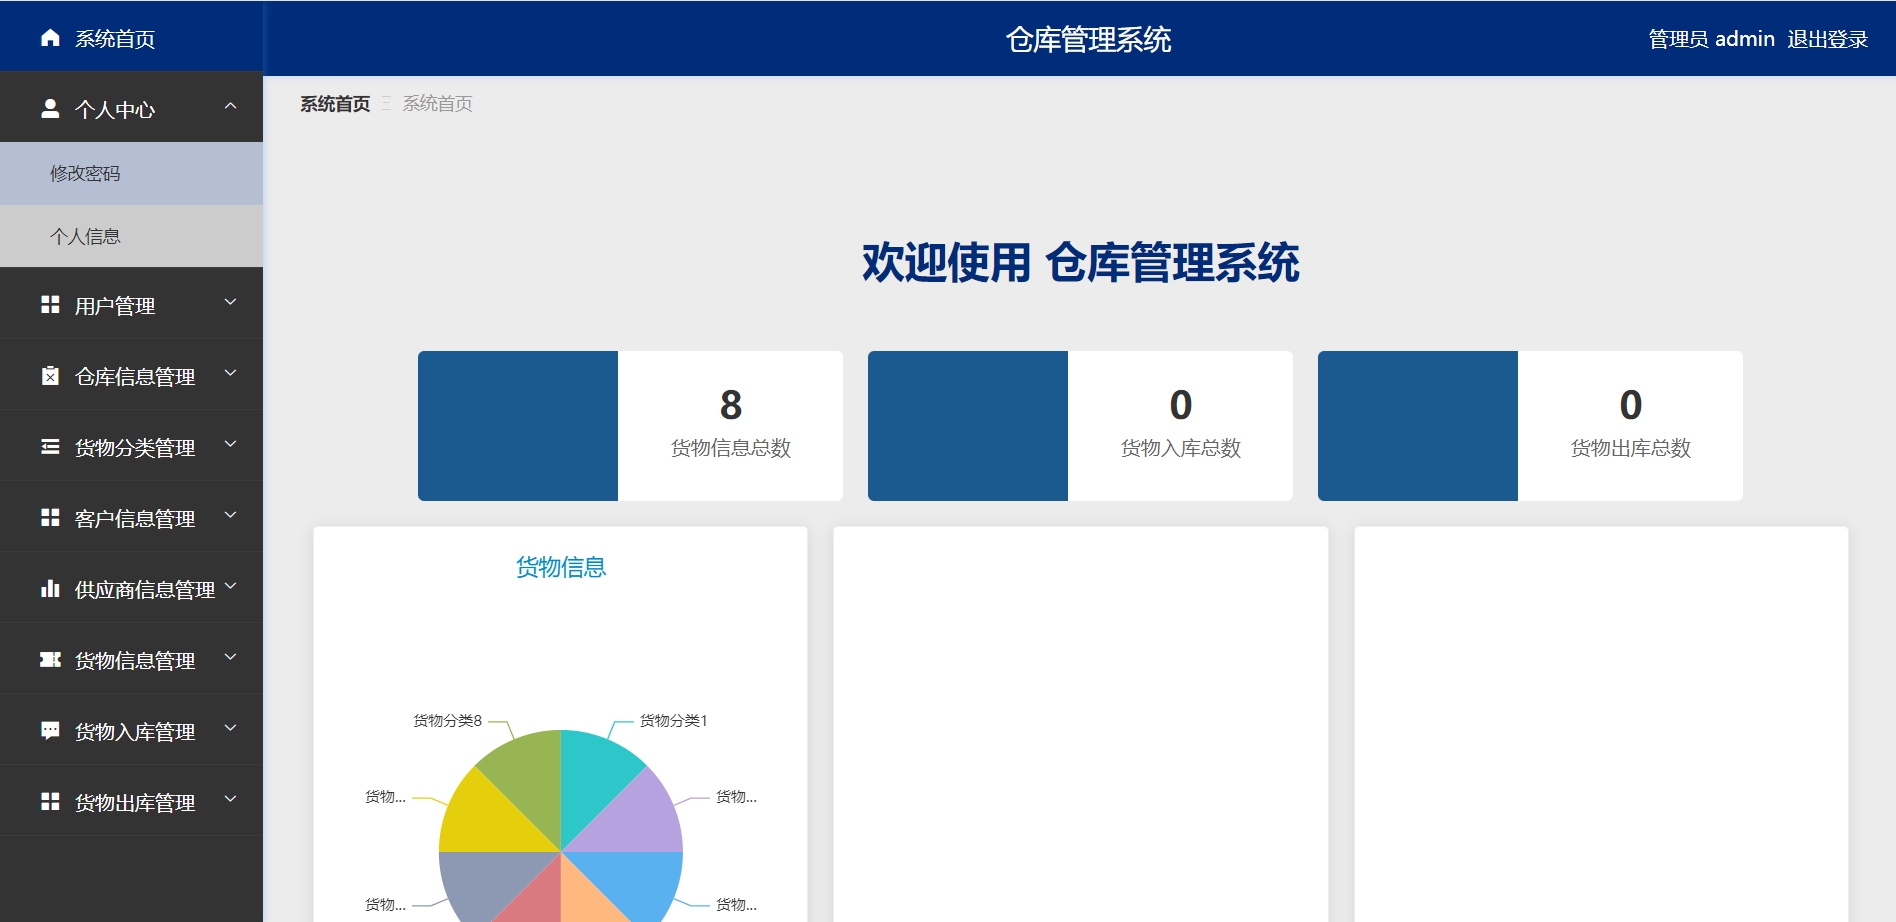Click the blue panel on the 货物出库总数 card

click(x=1418, y=426)
